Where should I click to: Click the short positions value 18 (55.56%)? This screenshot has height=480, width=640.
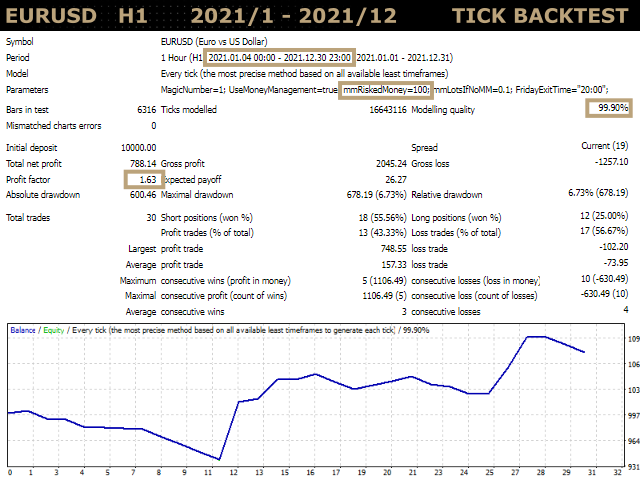click(382, 218)
